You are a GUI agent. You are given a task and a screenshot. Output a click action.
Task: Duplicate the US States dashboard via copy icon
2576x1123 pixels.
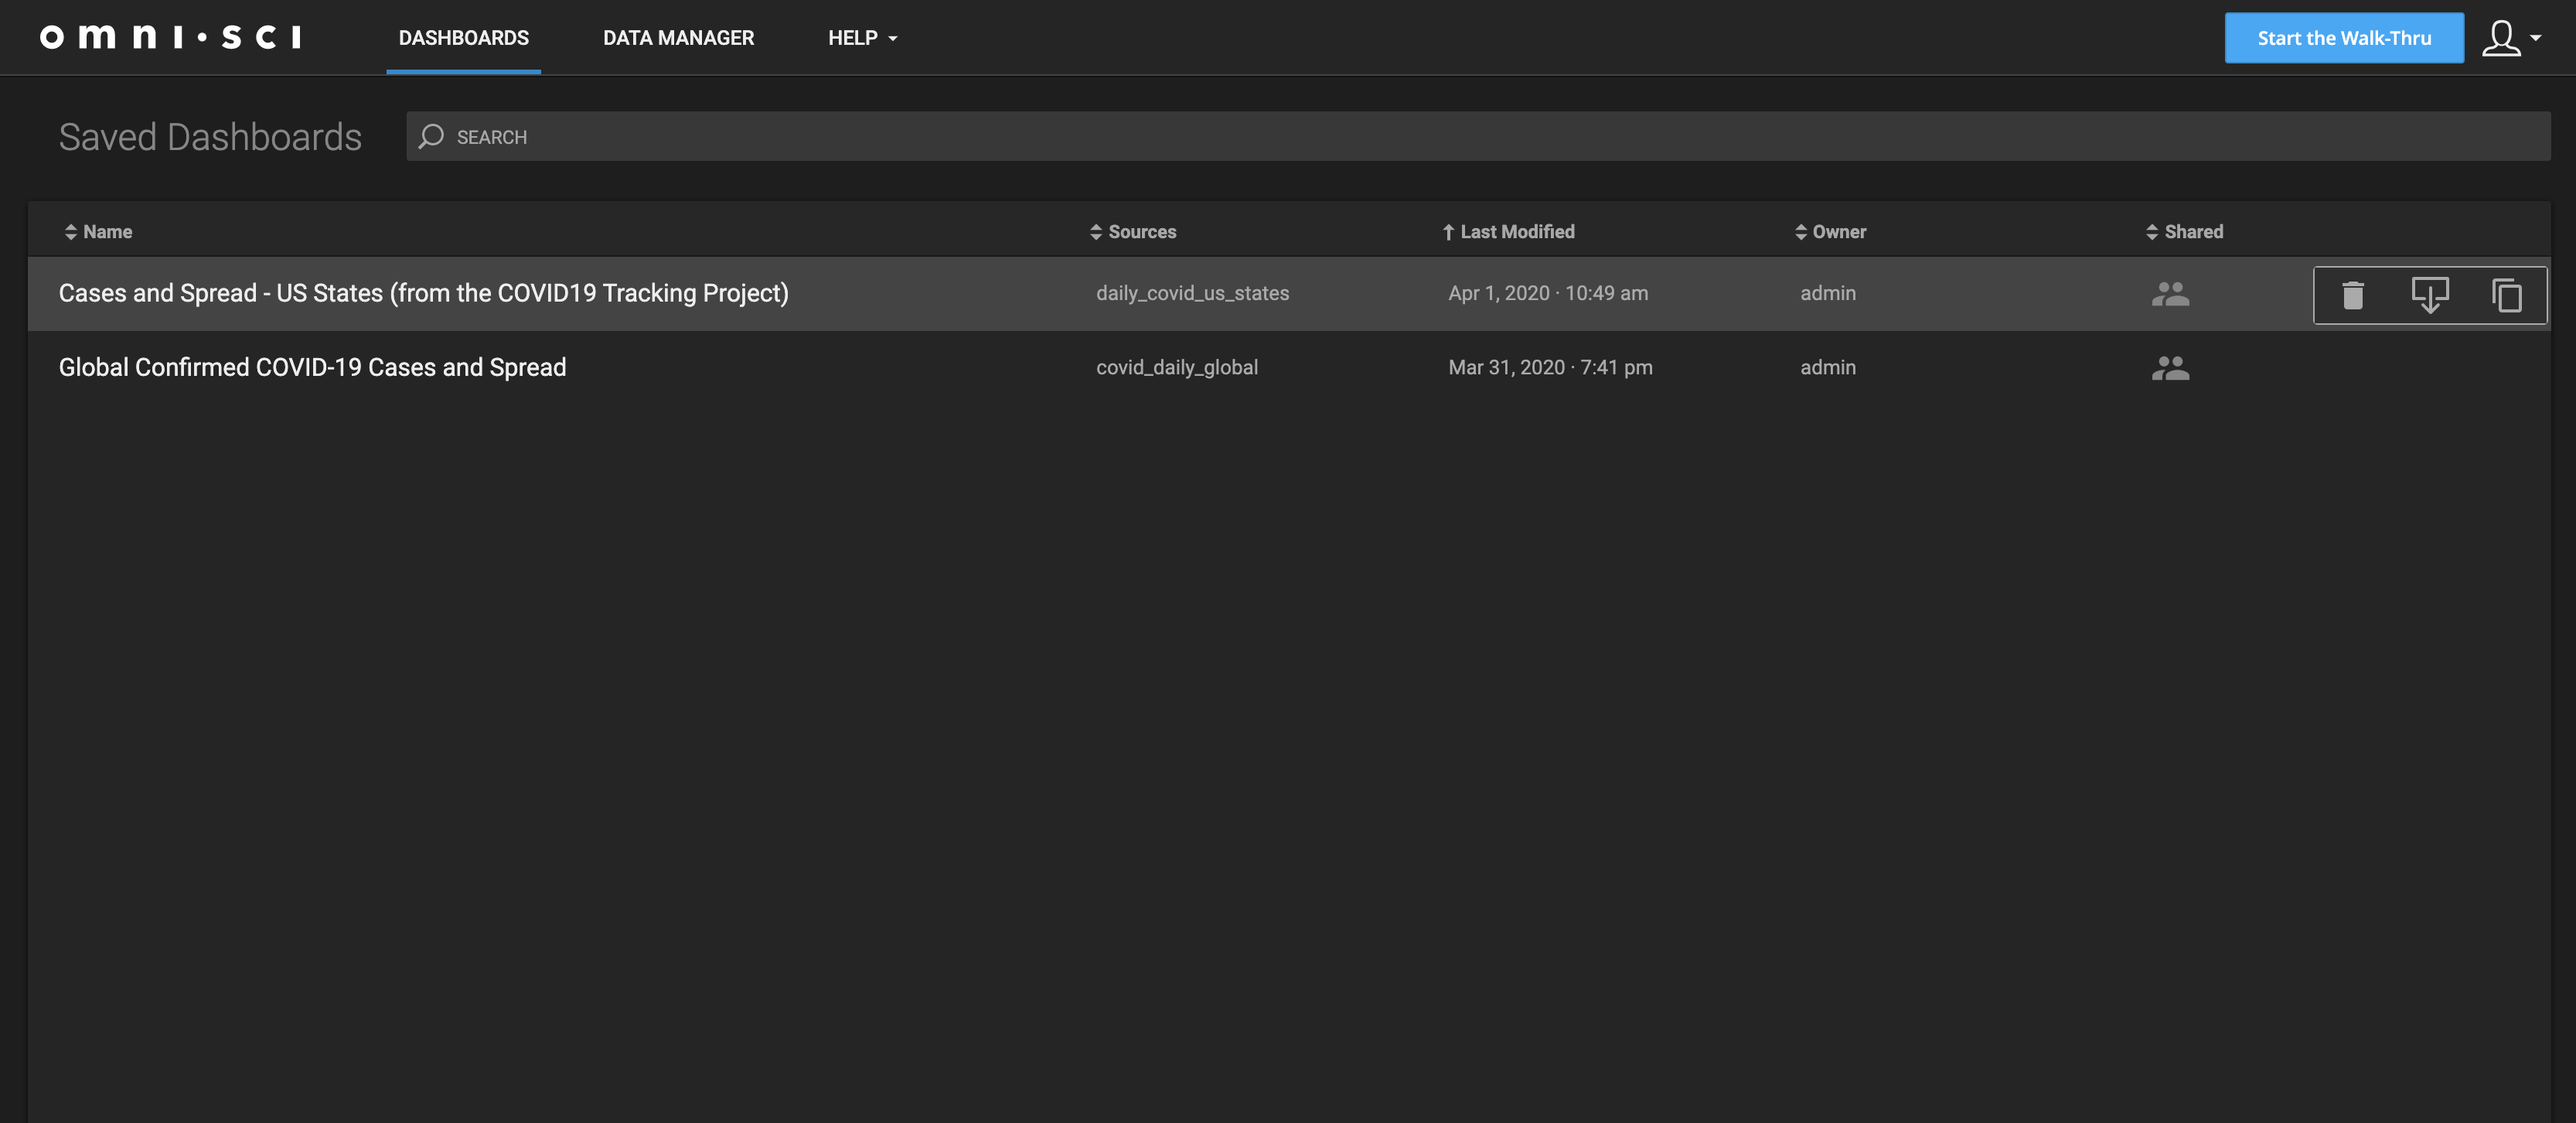[x=2506, y=295]
